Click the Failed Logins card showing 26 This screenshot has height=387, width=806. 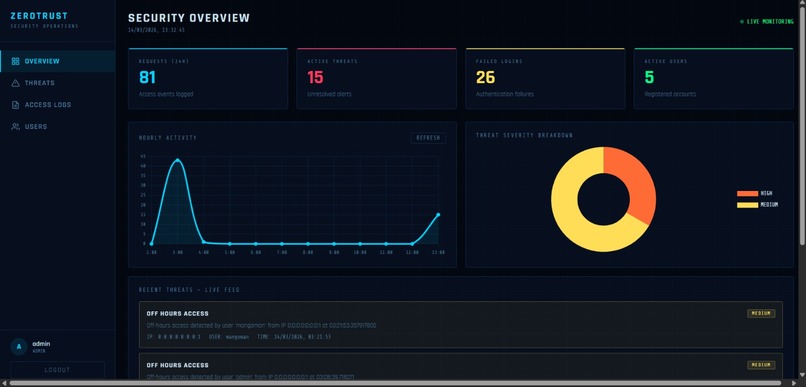(x=545, y=79)
